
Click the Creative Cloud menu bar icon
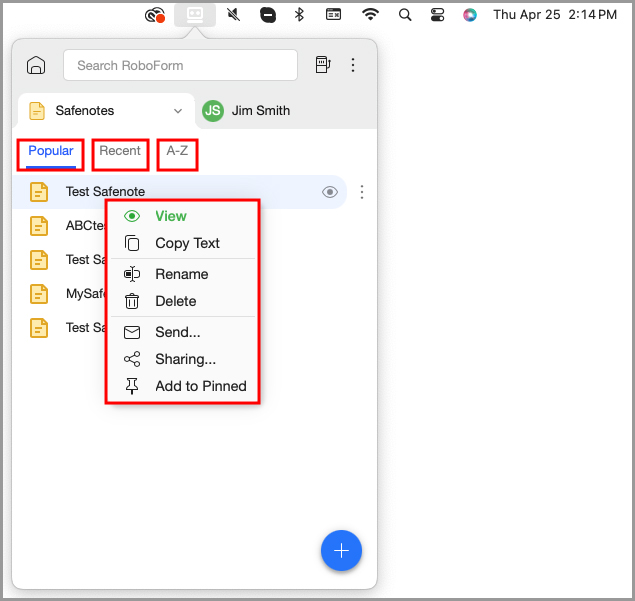(155, 15)
